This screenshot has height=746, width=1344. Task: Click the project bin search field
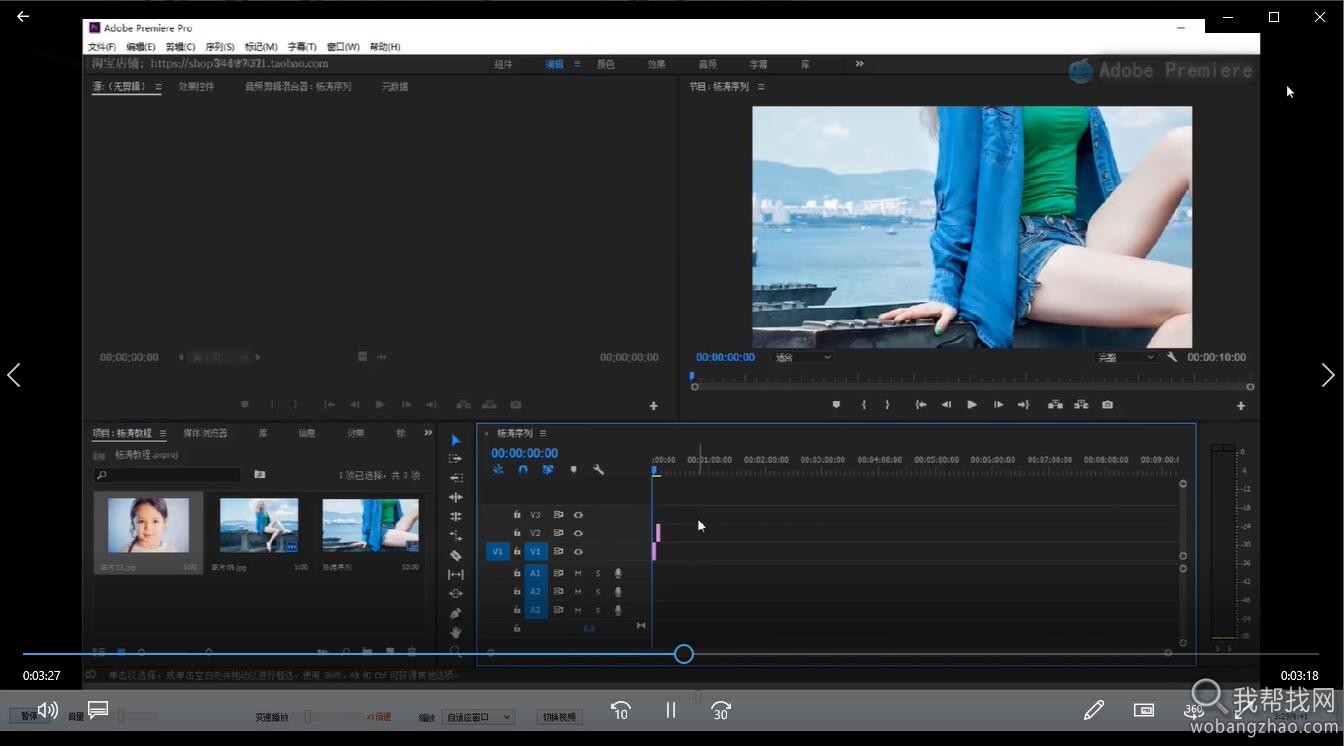(x=168, y=475)
